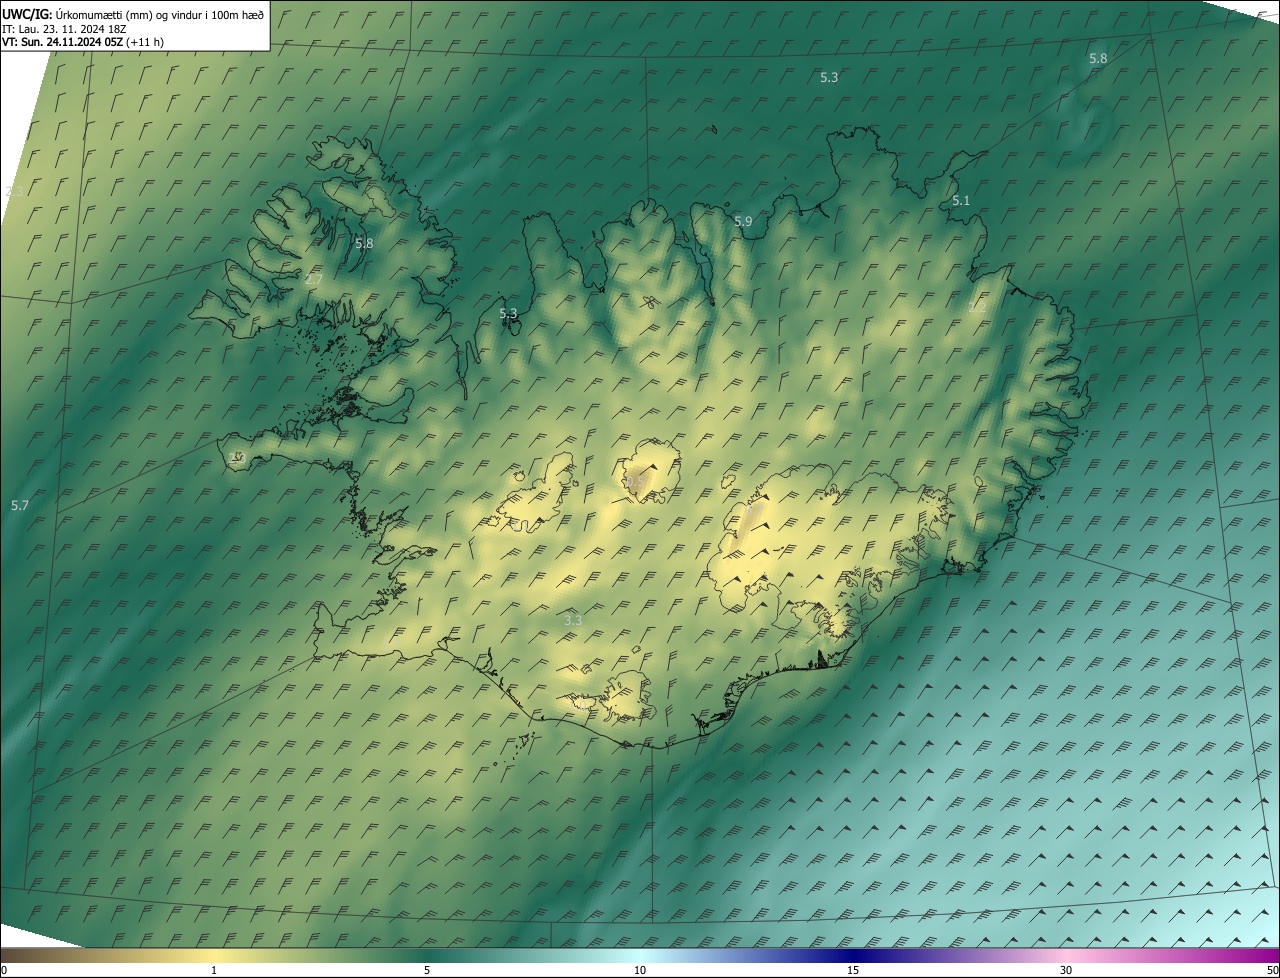Click the 3.3 value in southern Iceland
1280x978 pixels.
pos(573,620)
